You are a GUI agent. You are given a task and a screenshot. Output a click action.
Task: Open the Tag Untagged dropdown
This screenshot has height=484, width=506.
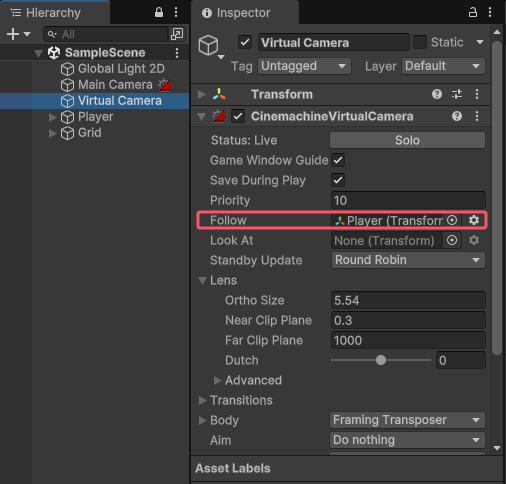(304, 66)
